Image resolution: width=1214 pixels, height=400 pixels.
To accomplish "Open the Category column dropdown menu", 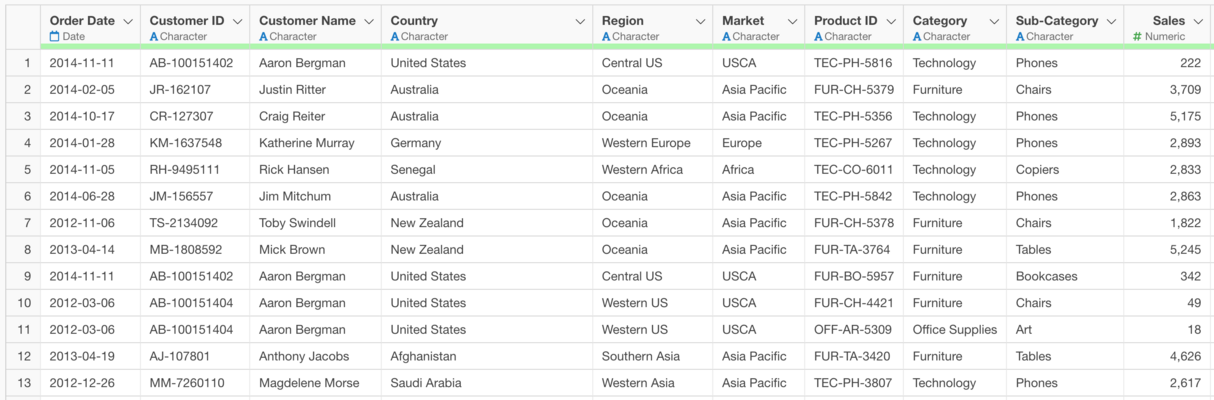I will 994,21.
